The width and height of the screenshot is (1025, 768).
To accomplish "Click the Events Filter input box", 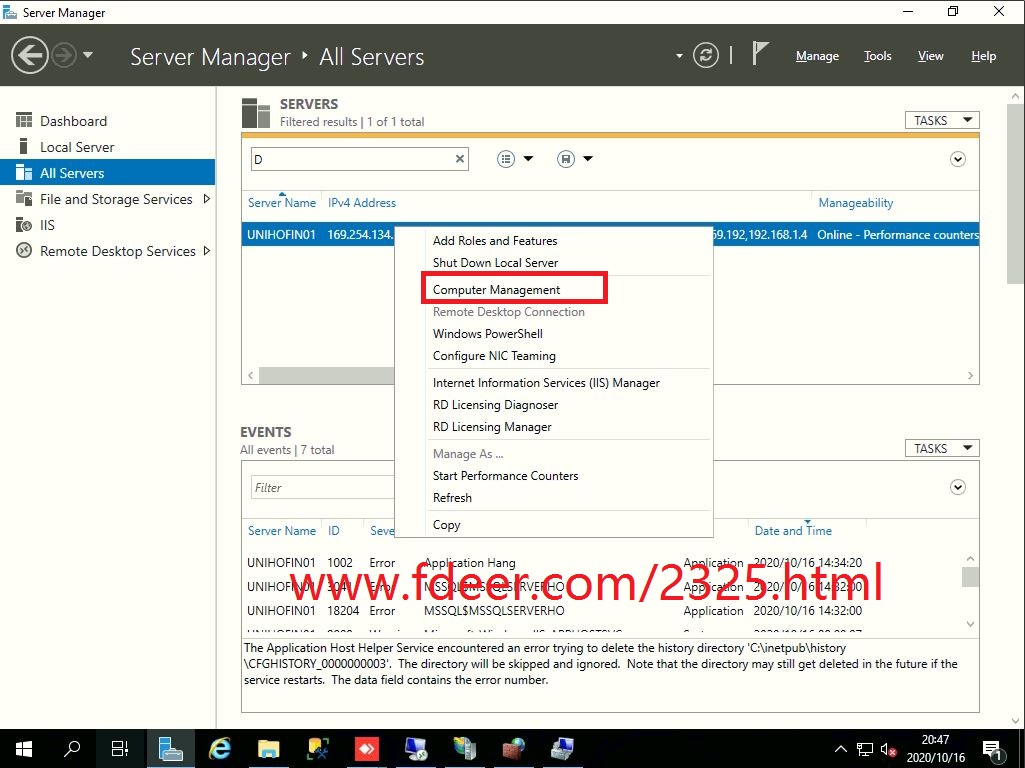I will click(324, 488).
